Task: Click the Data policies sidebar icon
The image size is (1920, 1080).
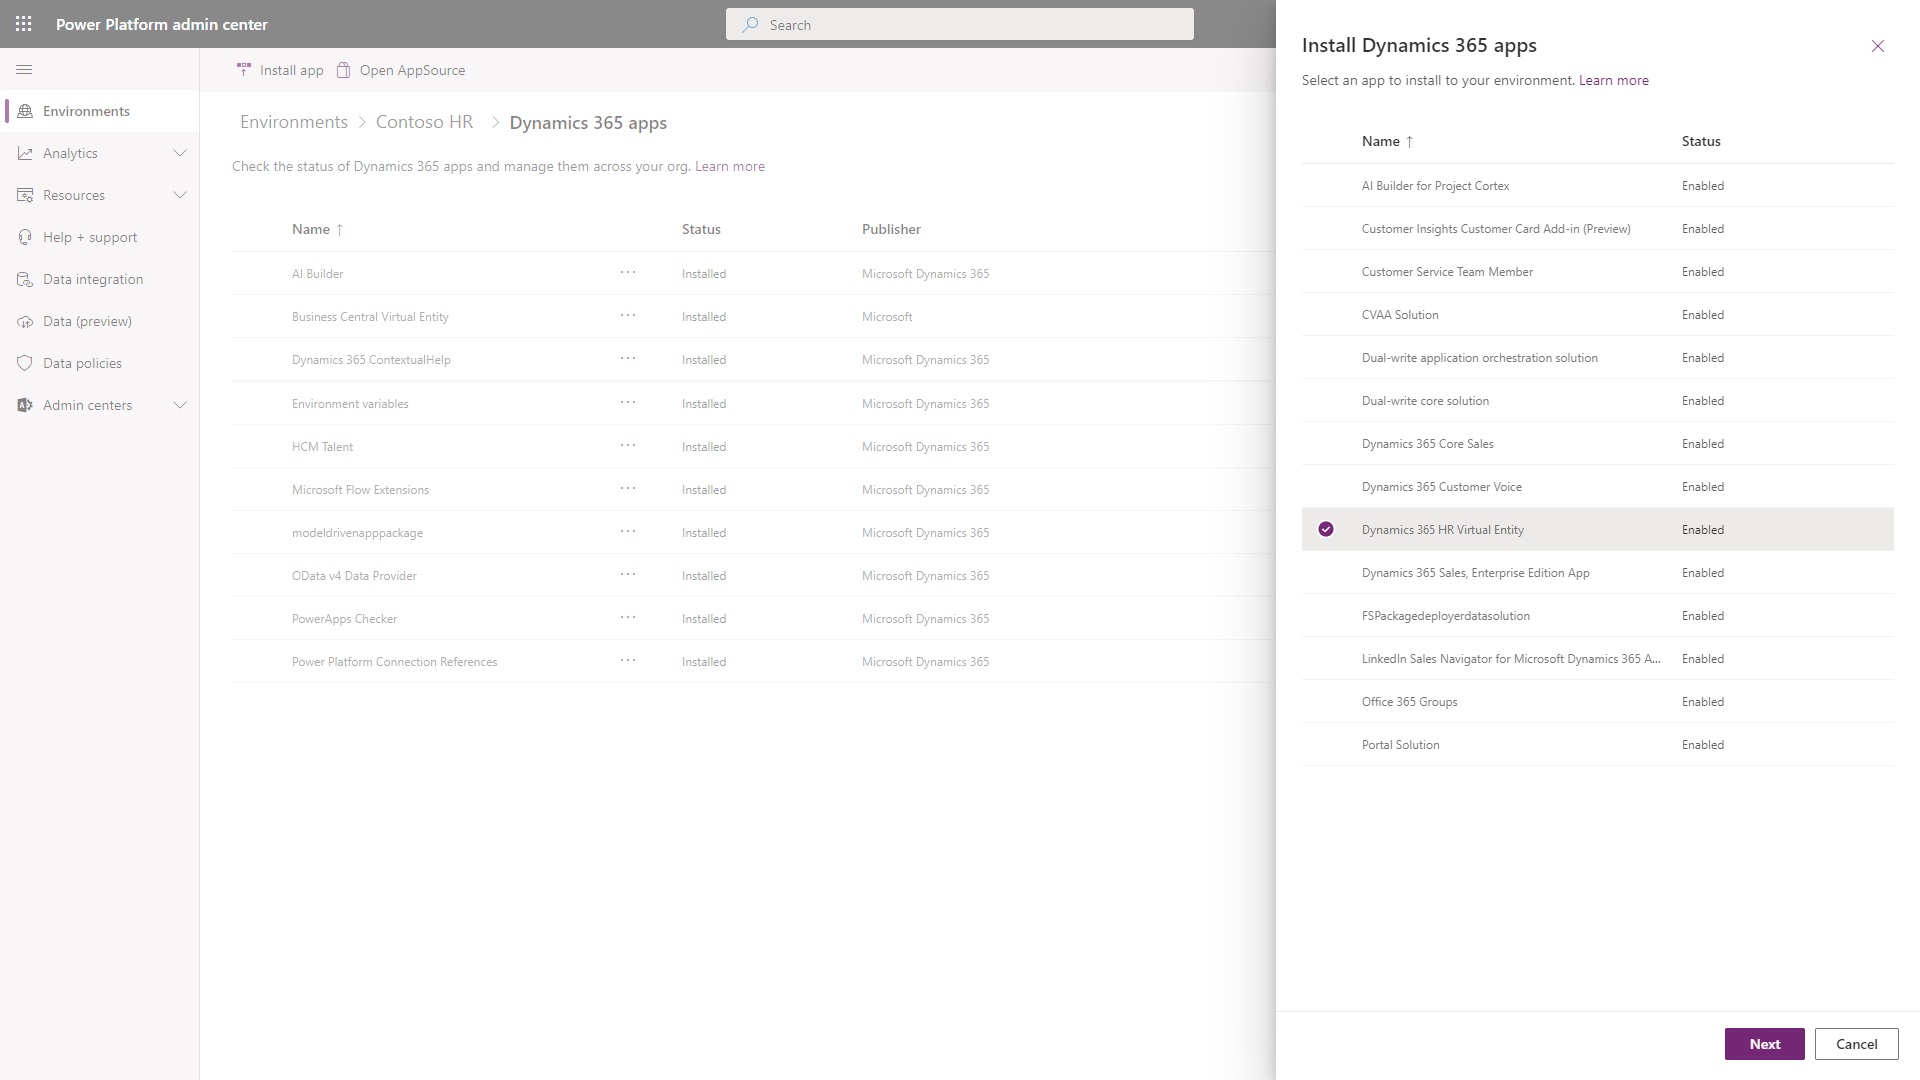Action: (x=24, y=363)
